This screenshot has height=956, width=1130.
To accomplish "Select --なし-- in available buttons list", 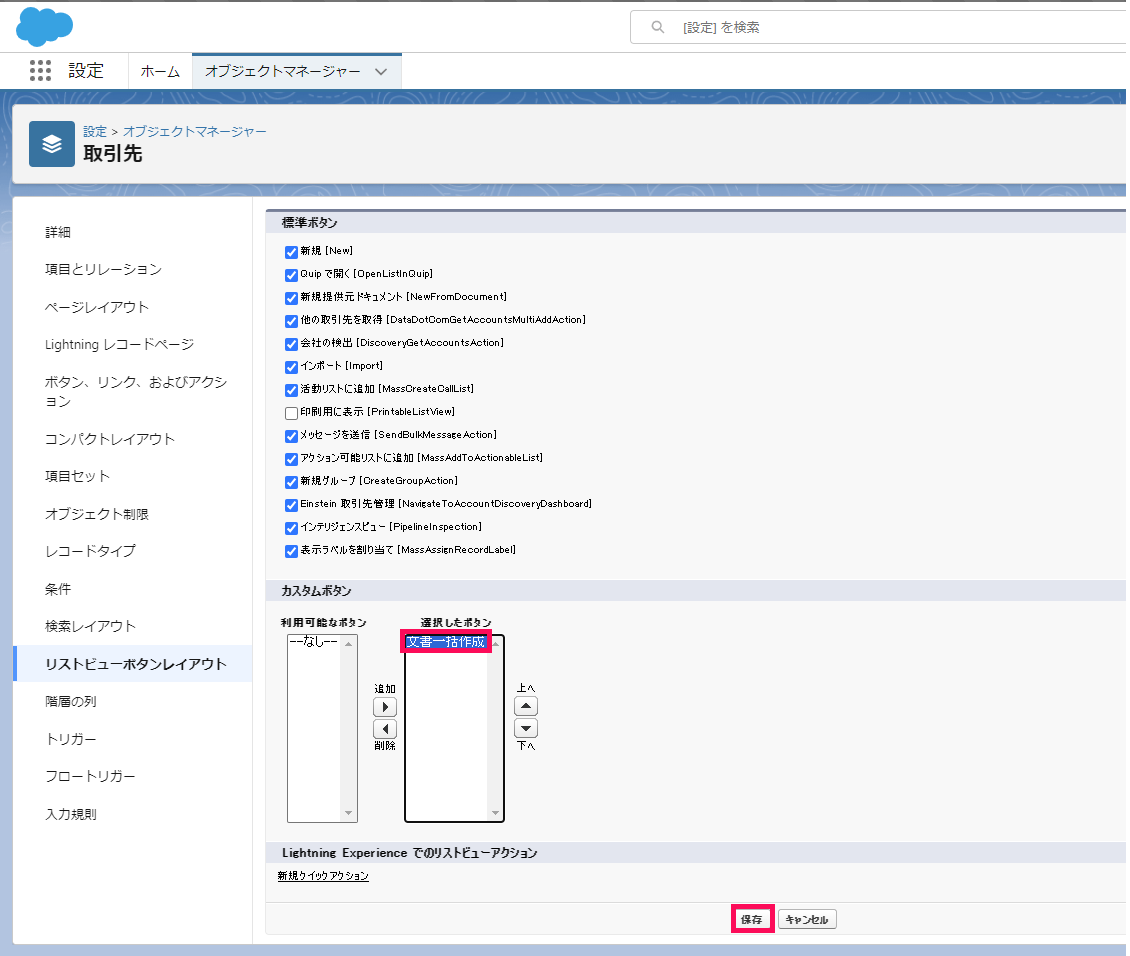I will [x=313, y=642].
